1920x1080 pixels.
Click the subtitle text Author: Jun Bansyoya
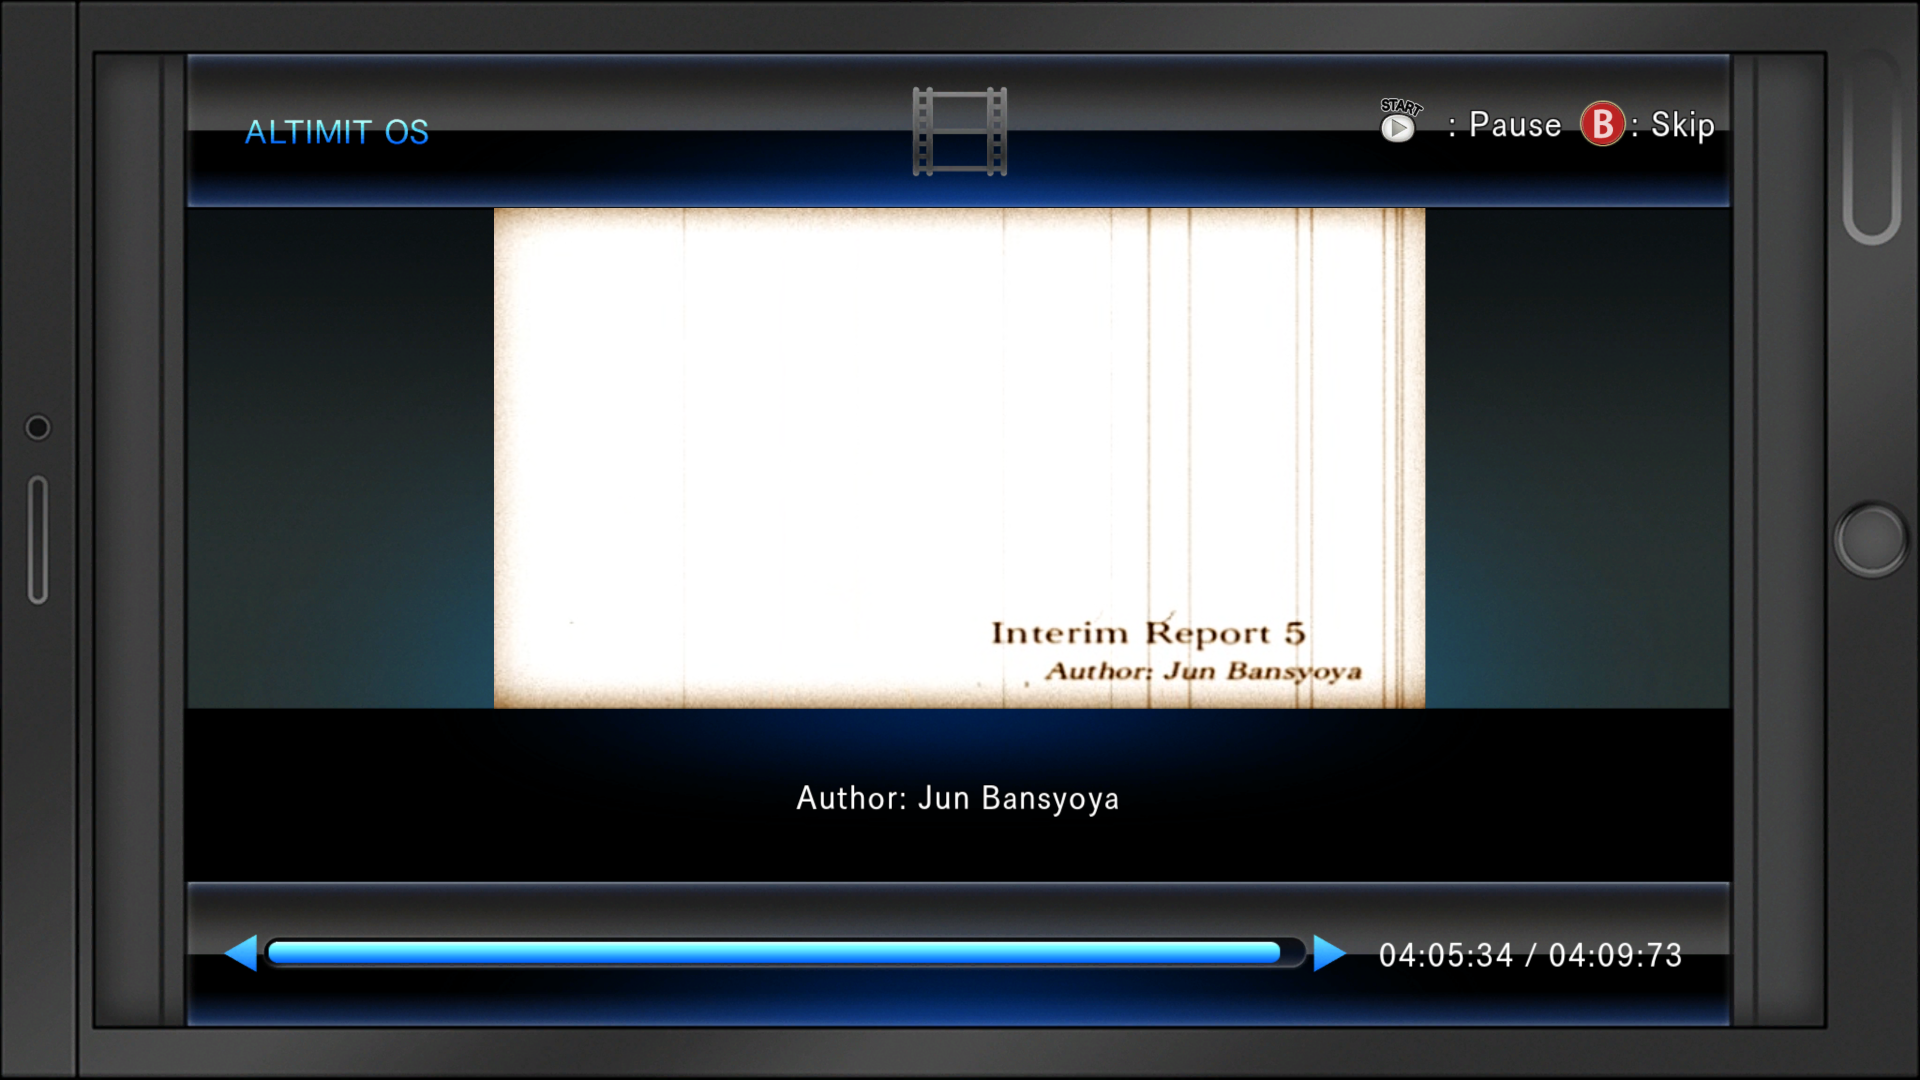pos(957,799)
